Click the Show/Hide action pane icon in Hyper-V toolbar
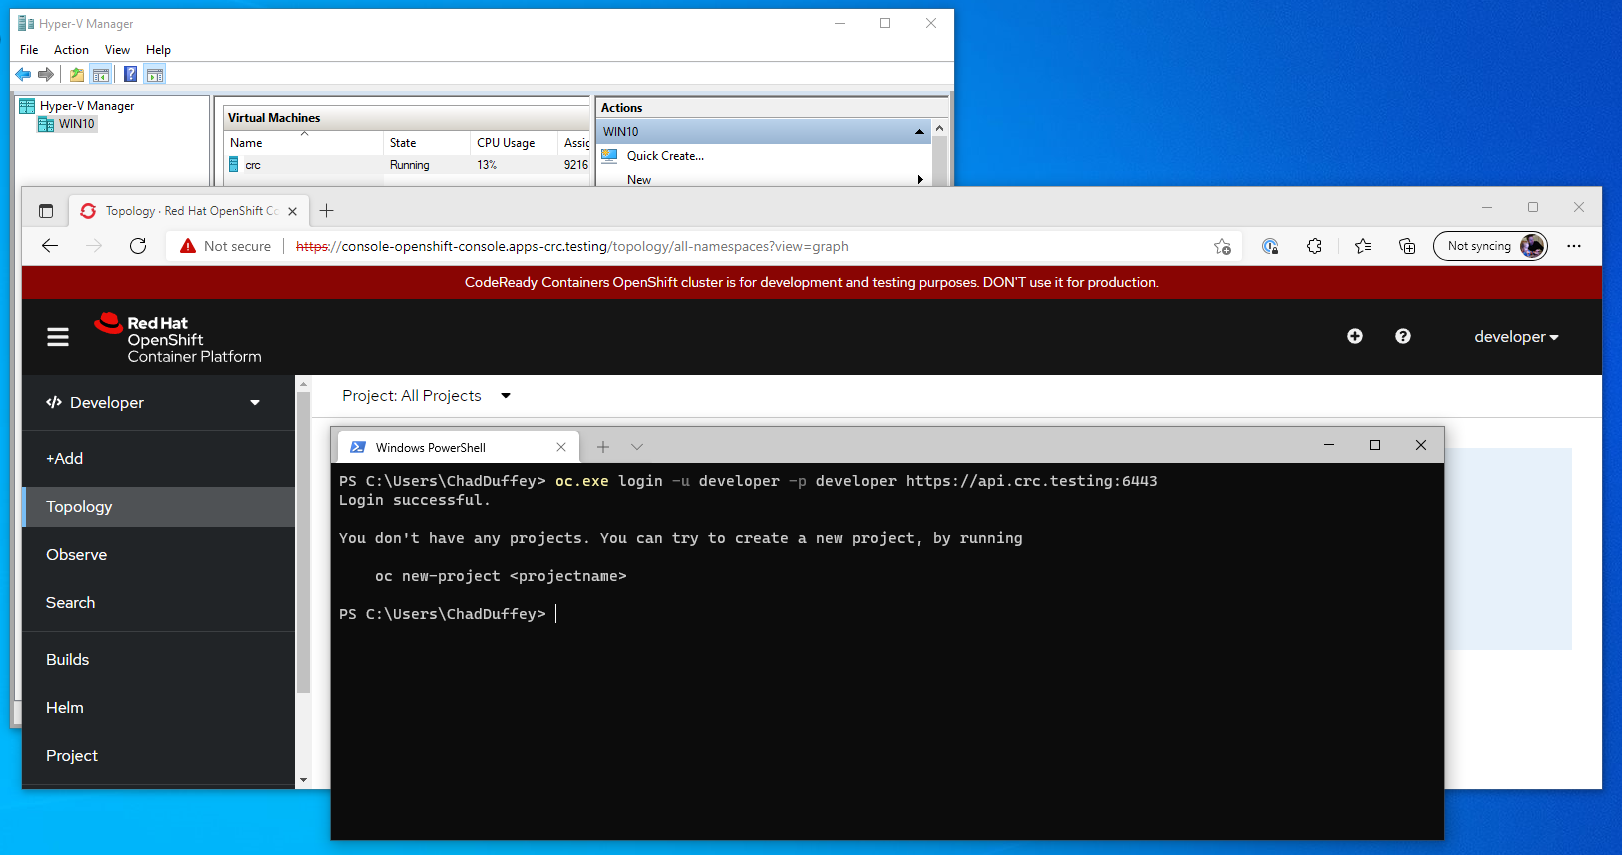The height and width of the screenshot is (855, 1622). coord(155,74)
